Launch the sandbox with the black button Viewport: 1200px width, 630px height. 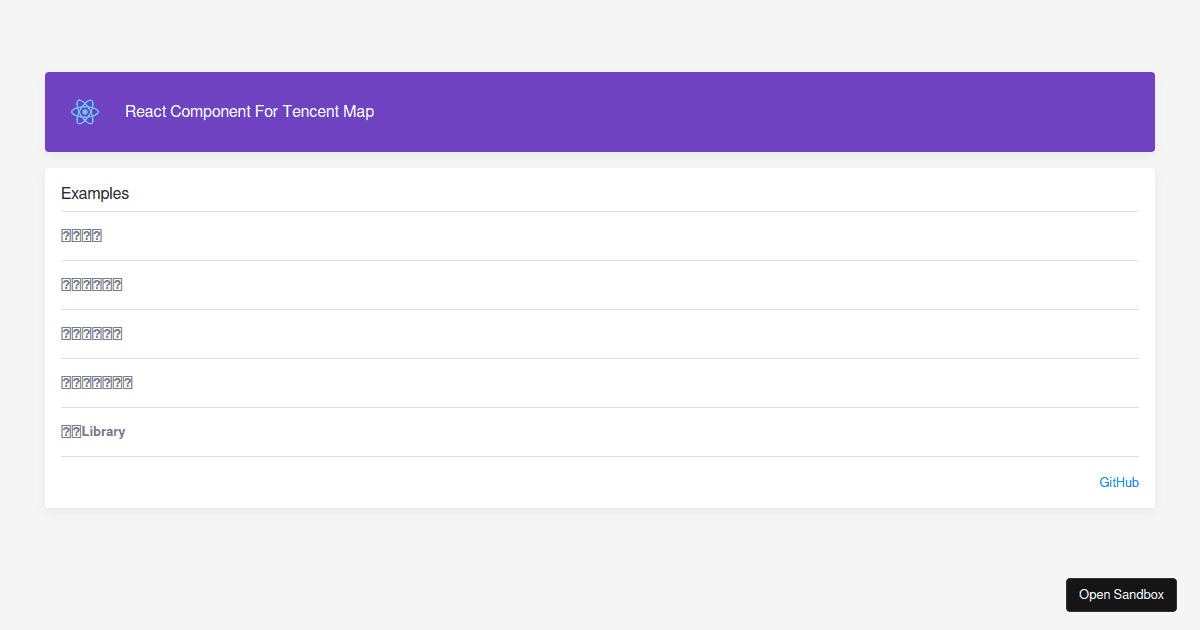point(1121,595)
